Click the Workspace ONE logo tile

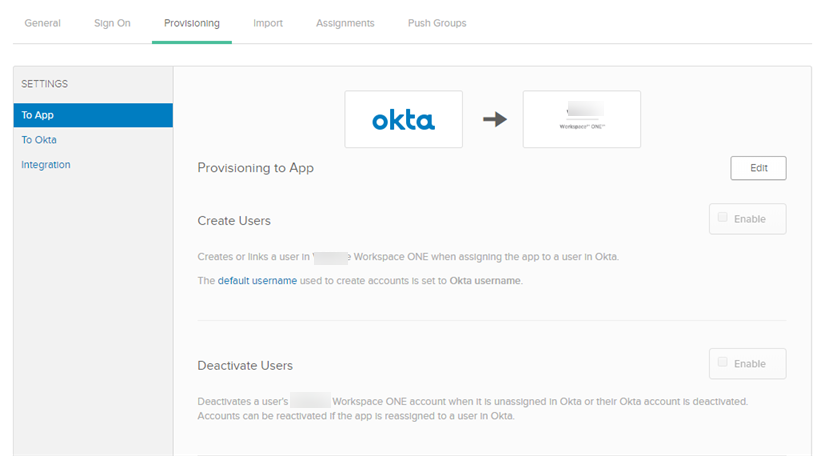pyautogui.click(x=581, y=119)
